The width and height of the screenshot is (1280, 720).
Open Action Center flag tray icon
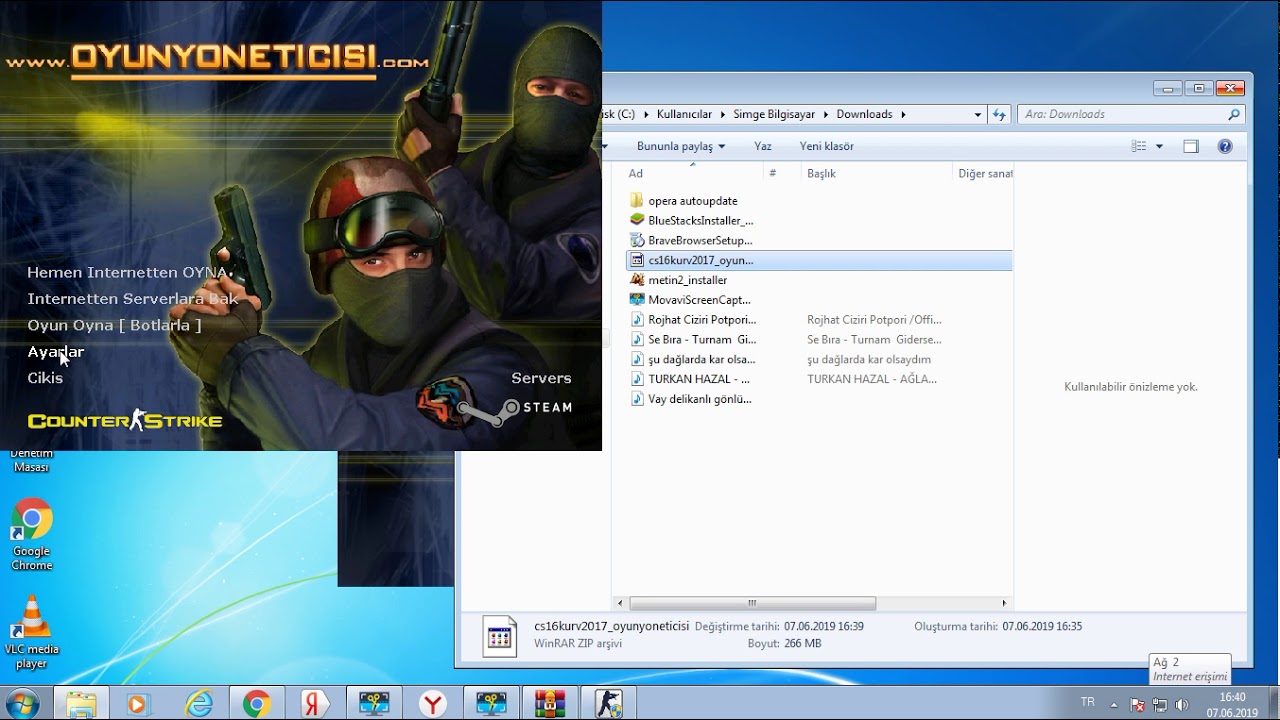(1137, 704)
